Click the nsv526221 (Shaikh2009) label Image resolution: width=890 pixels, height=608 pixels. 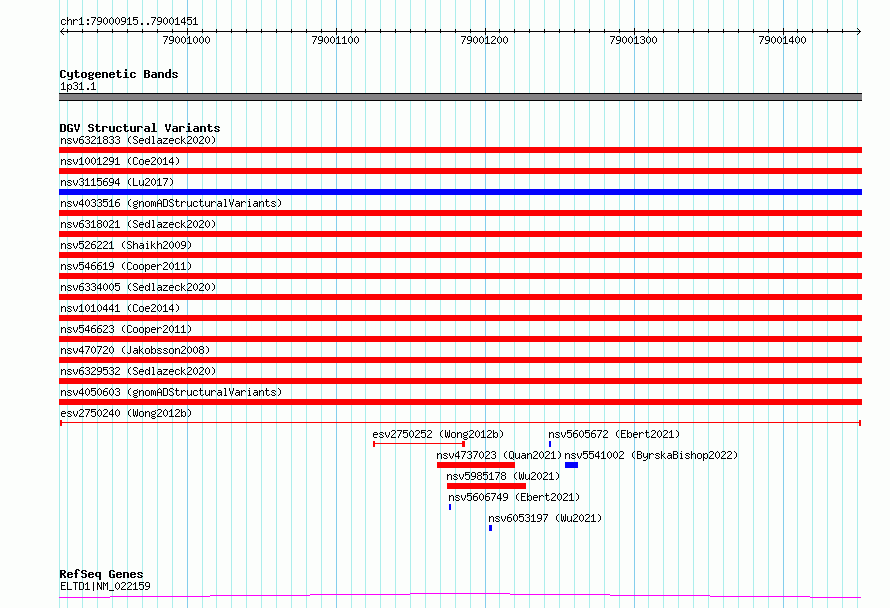click(x=126, y=245)
